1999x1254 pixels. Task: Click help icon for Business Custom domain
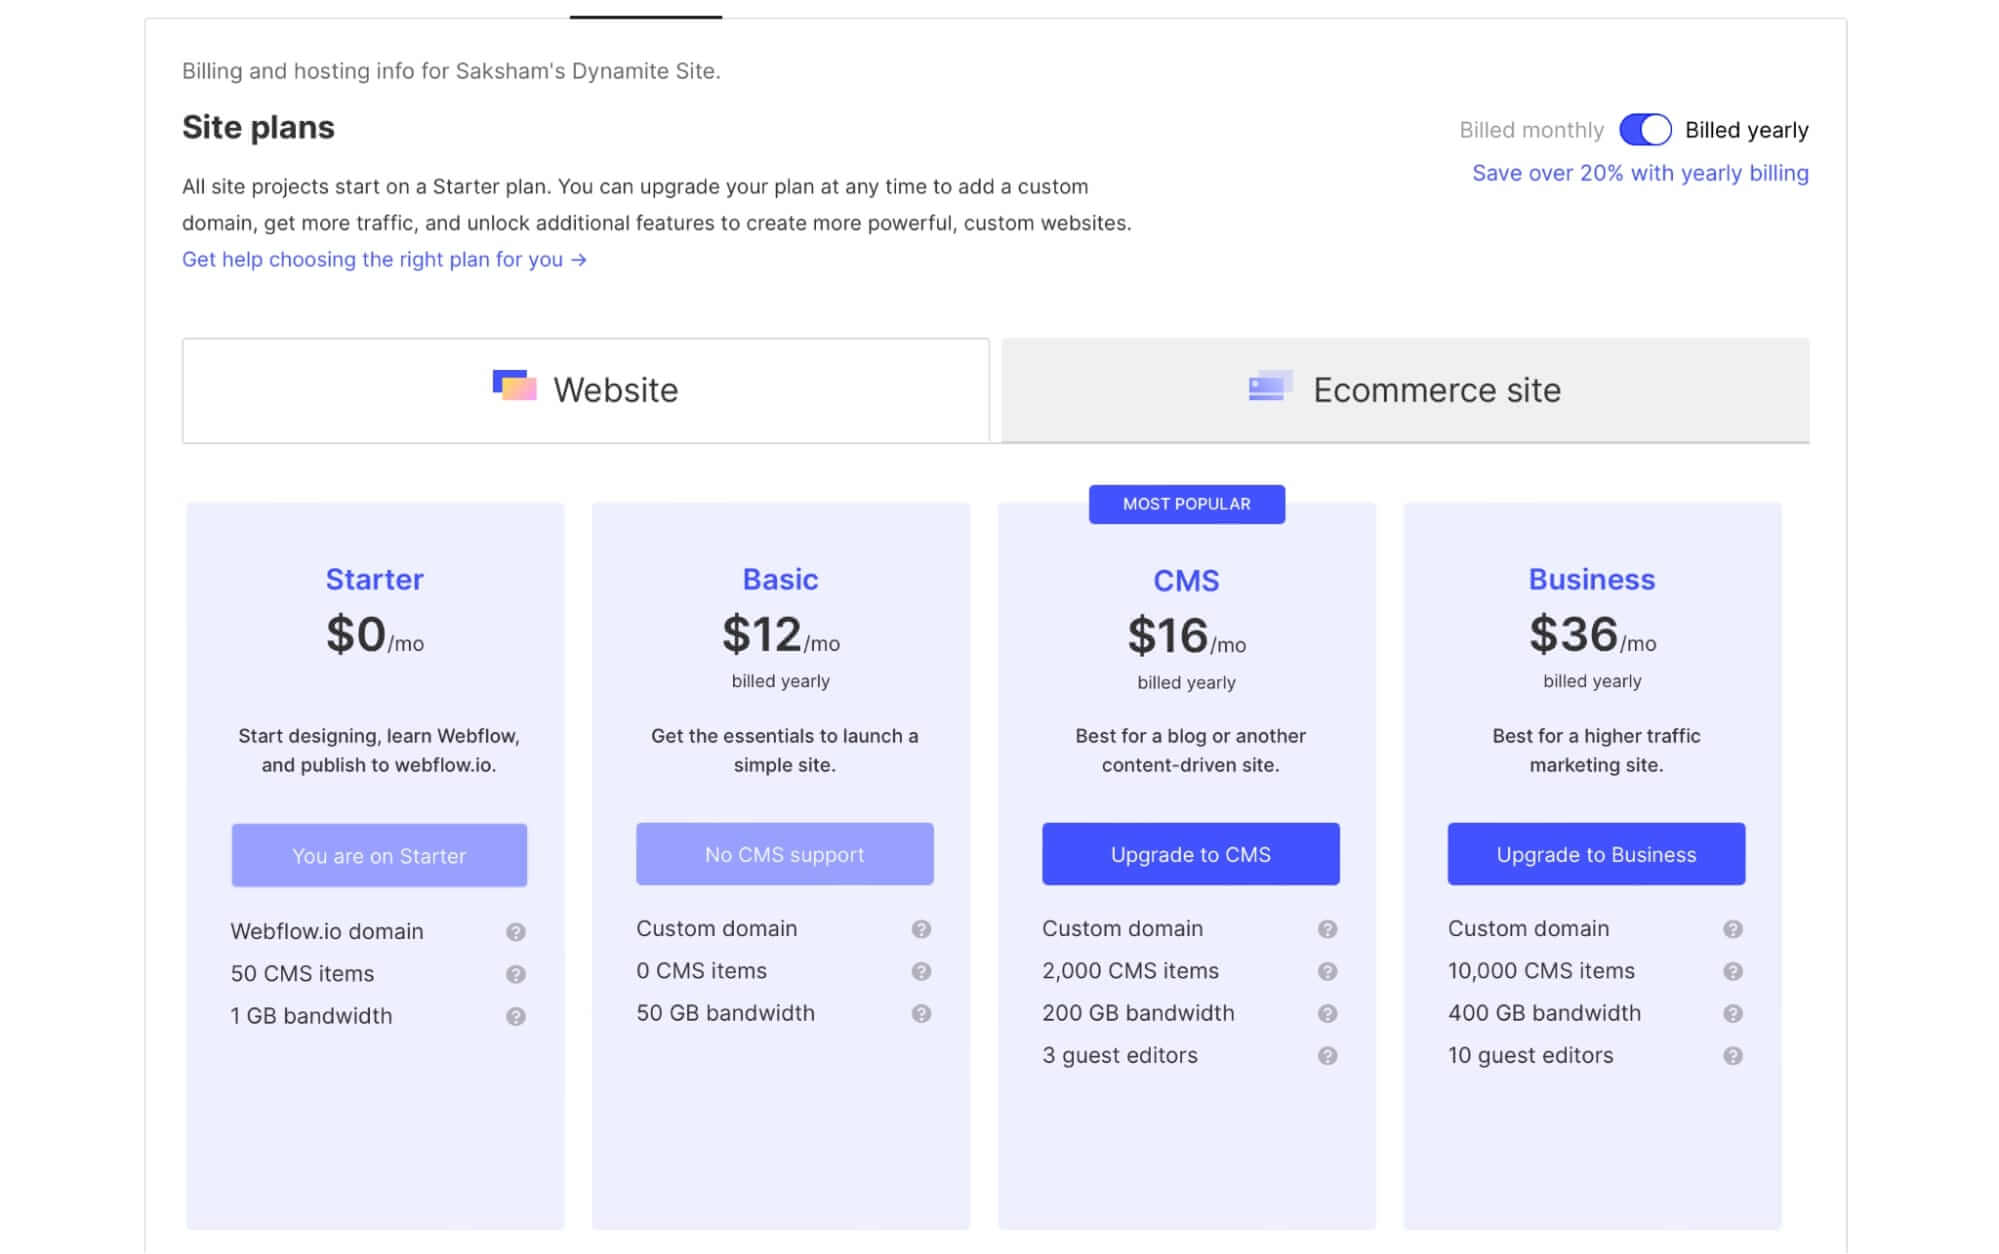pos(1733,929)
